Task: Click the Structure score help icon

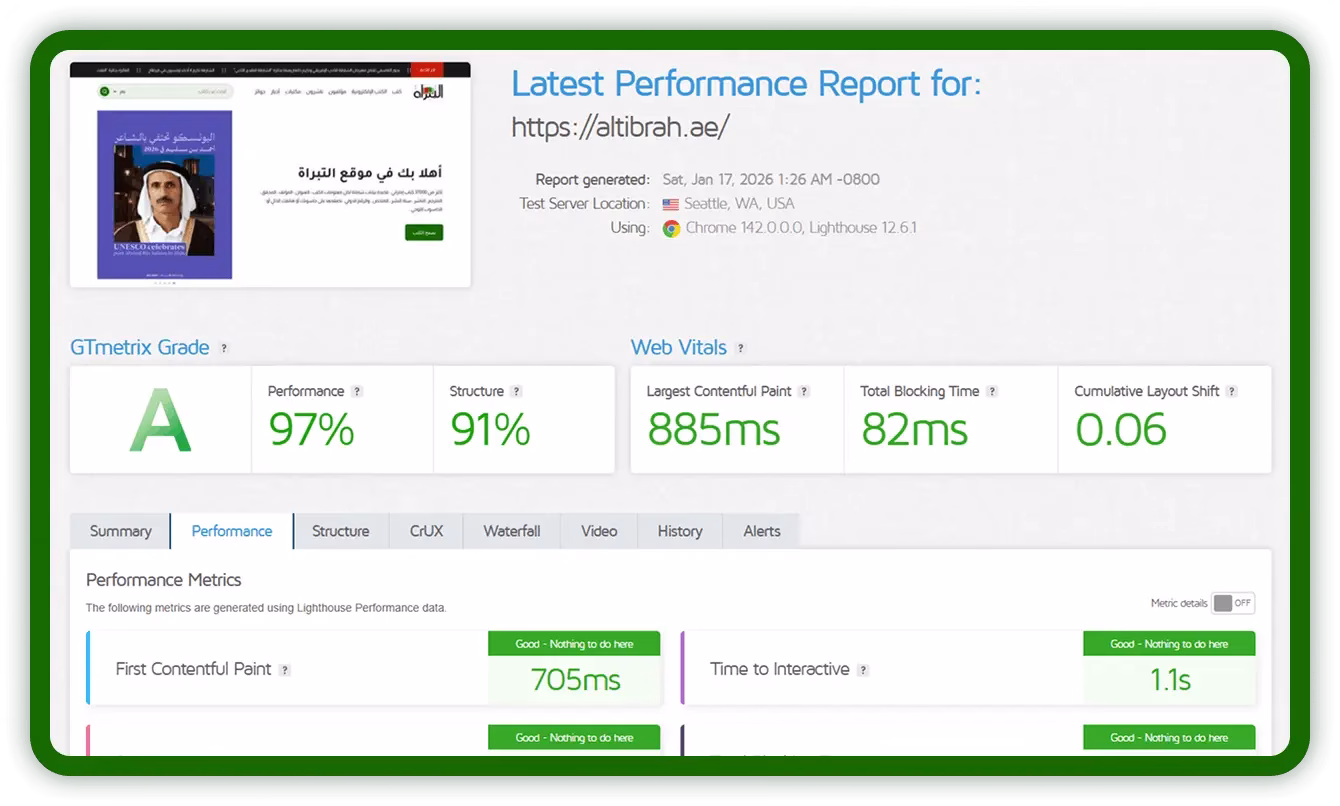Action: [x=516, y=392]
